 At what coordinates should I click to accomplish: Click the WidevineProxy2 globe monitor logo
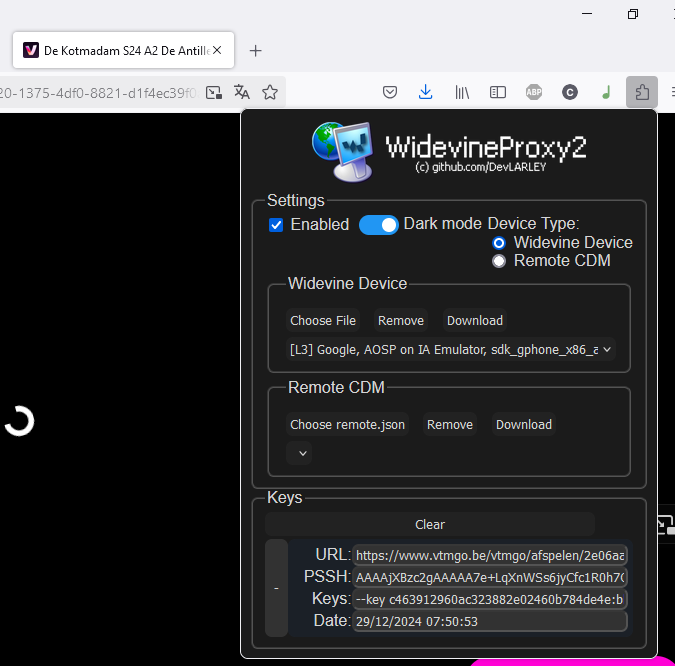click(x=343, y=151)
